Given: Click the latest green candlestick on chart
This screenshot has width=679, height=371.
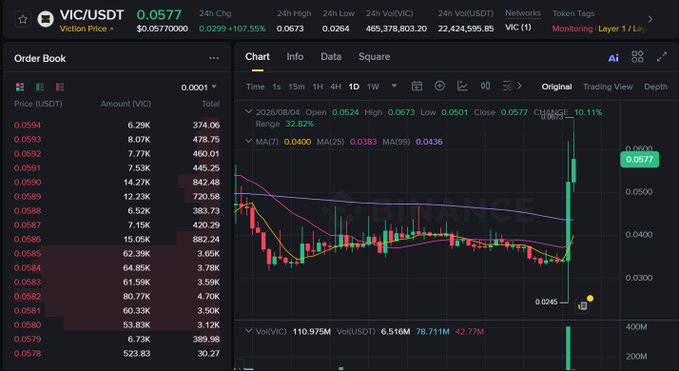Looking at the screenshot, I should [x=574, y=171].
